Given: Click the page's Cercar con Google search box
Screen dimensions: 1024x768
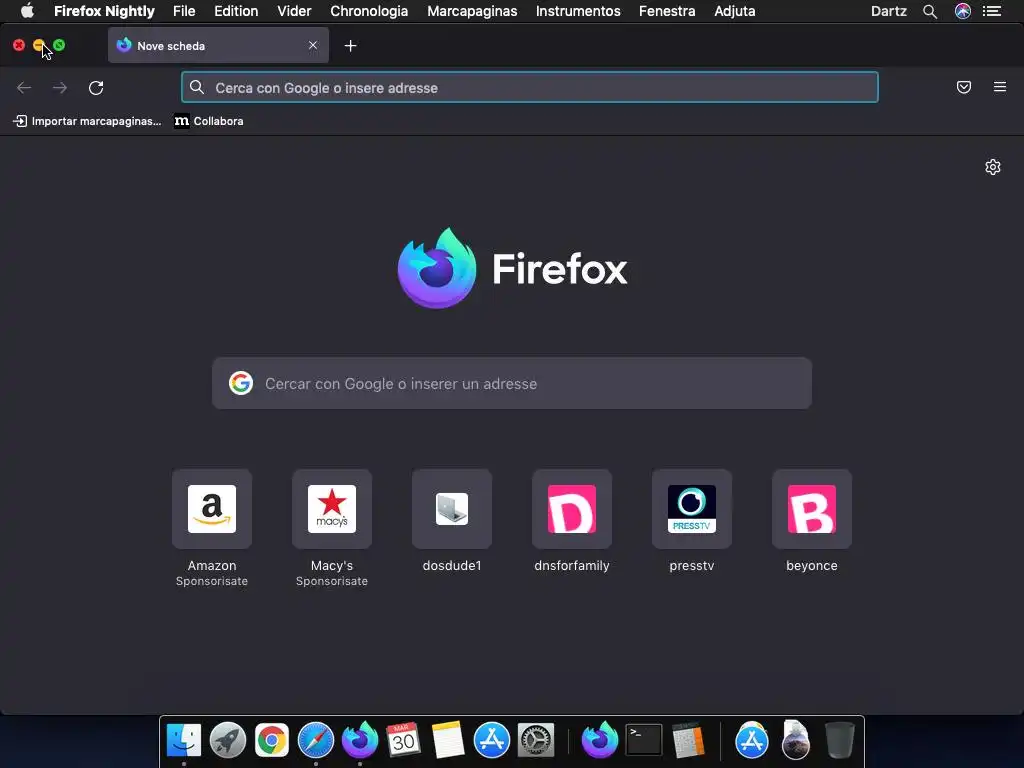Looking at the screenshot, I should click(x=512, y=383).
